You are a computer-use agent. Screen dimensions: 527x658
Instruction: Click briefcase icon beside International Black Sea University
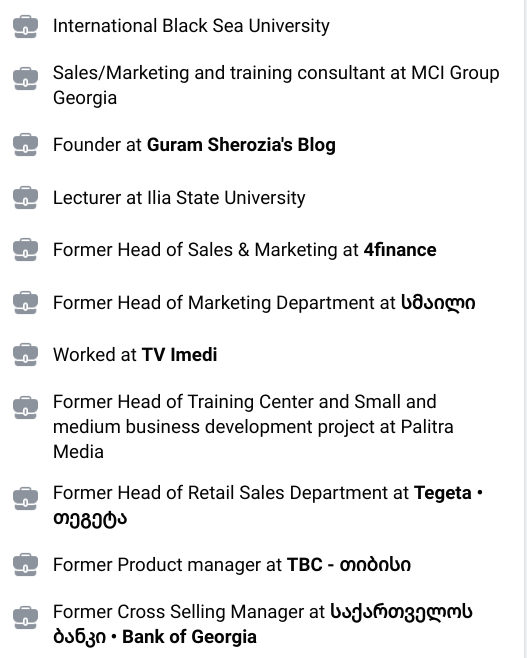click(x=26, y=26)
